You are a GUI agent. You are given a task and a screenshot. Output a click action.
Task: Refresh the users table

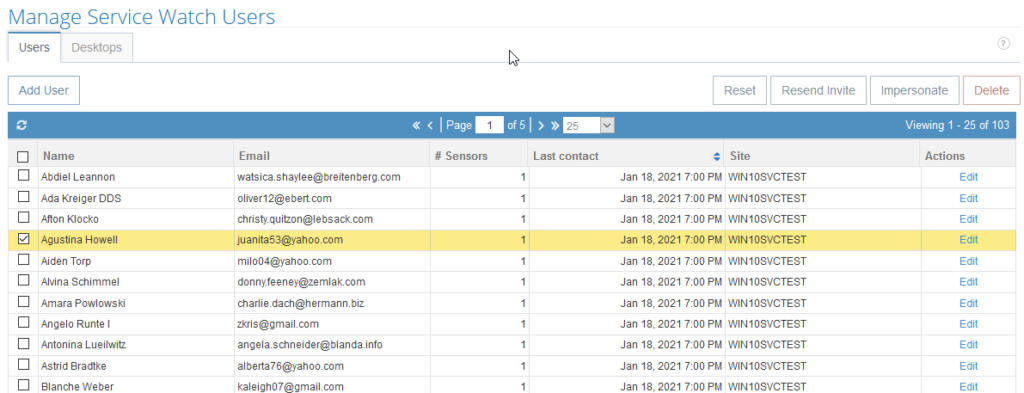pos(21,125)
